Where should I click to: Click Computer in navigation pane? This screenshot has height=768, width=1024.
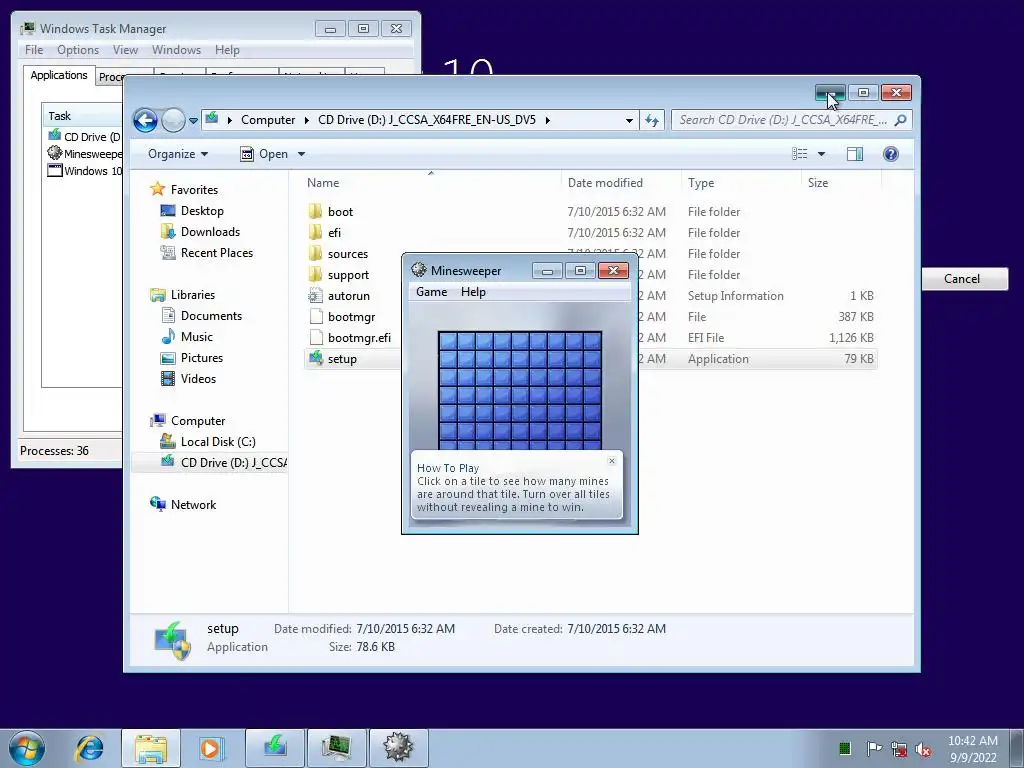(198, 421)
